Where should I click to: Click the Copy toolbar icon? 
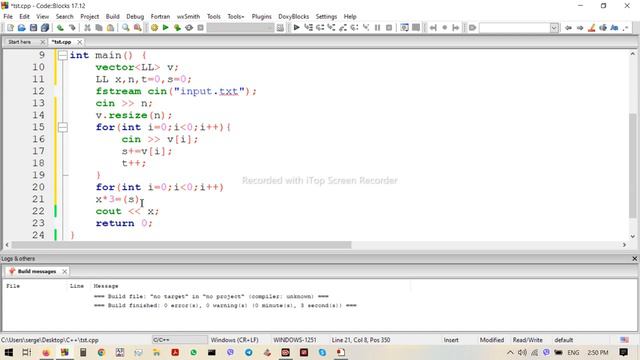point(99,28)
